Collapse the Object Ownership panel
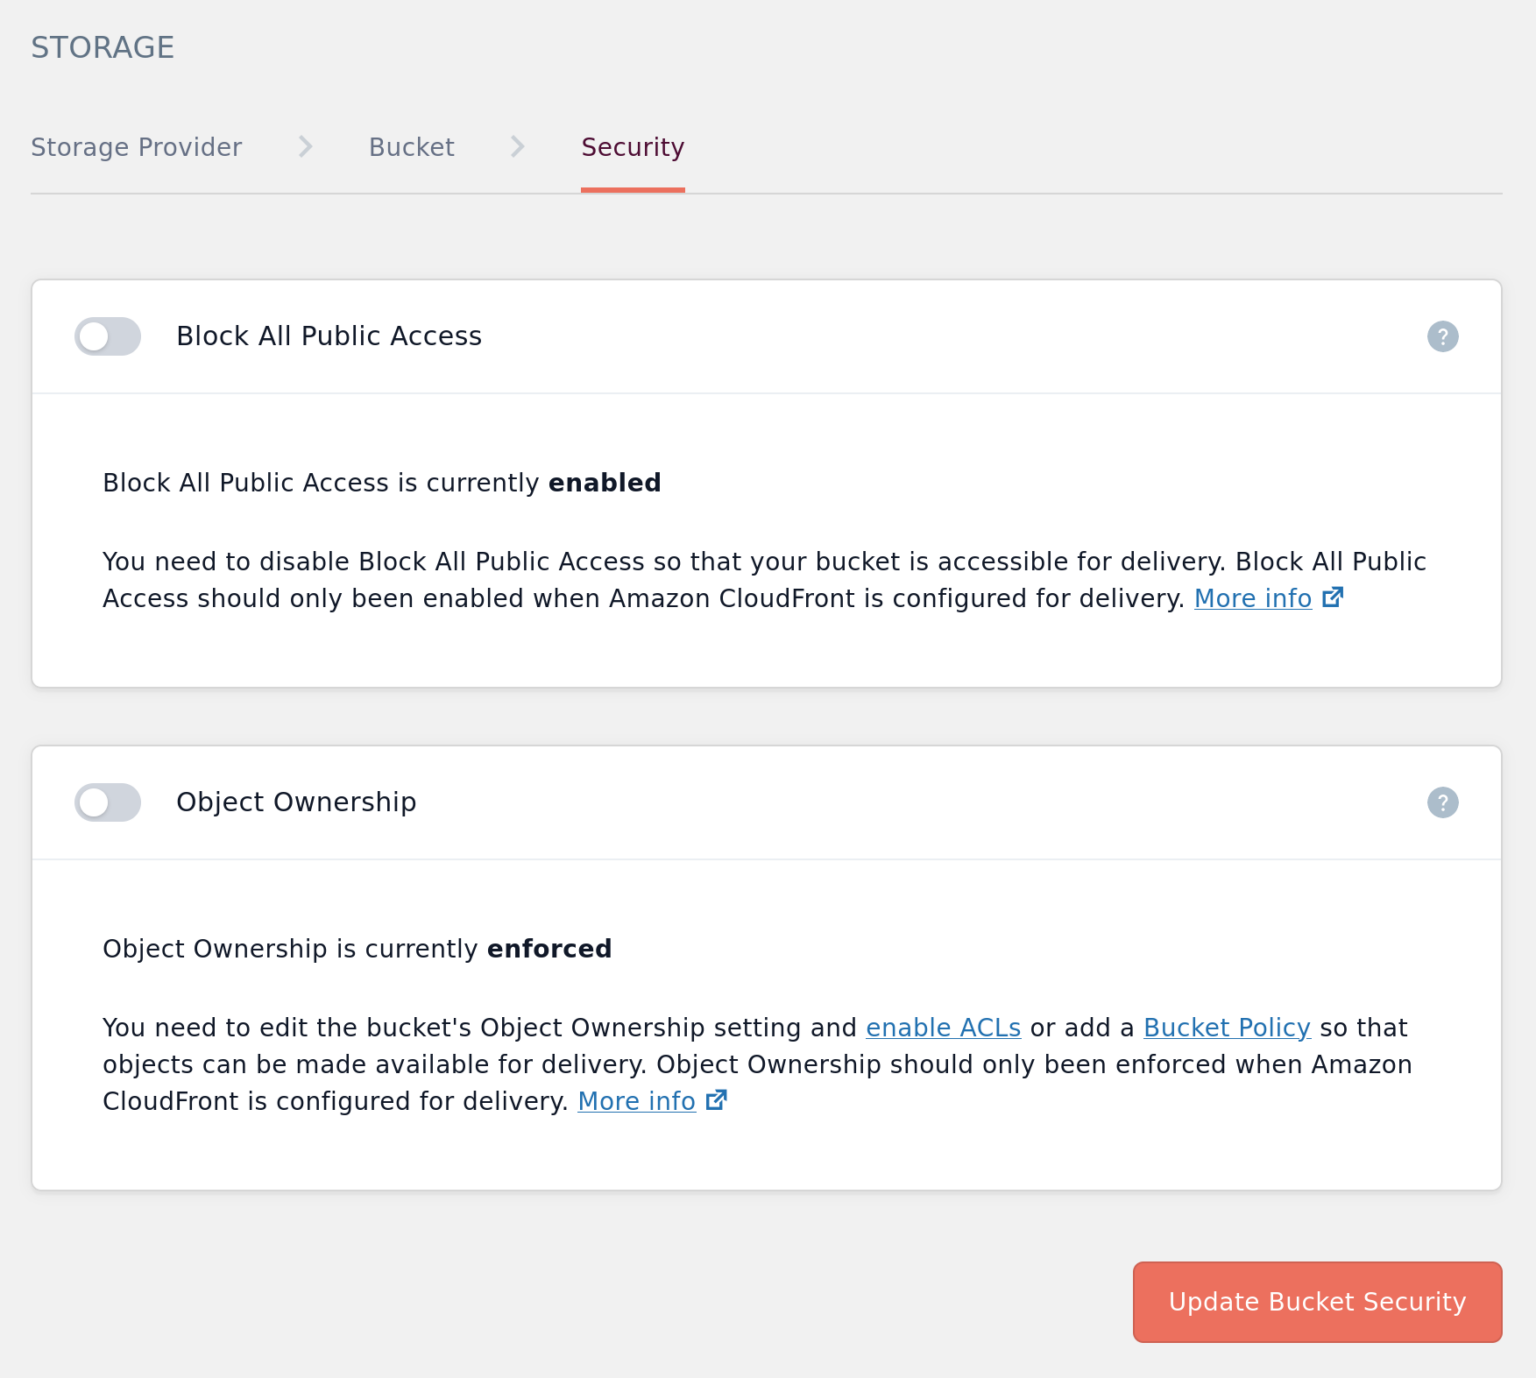Screen dimensions: 1536x1378 click(296, 802)
